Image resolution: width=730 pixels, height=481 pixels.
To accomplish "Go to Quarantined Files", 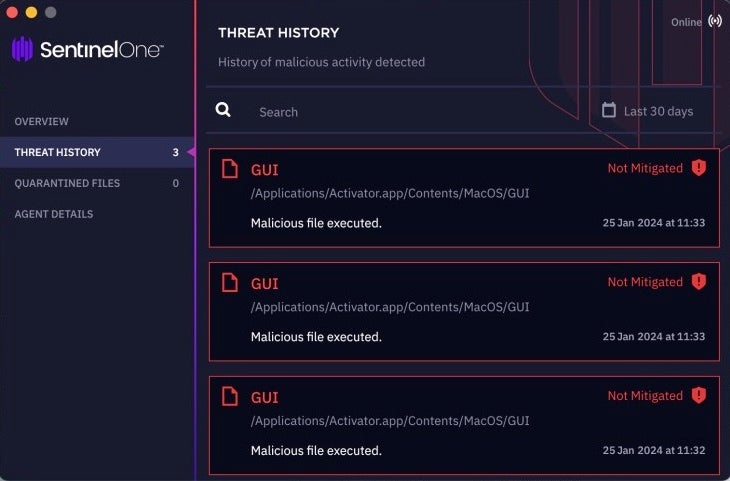I will pyautogui.click(x=67, y=184).
